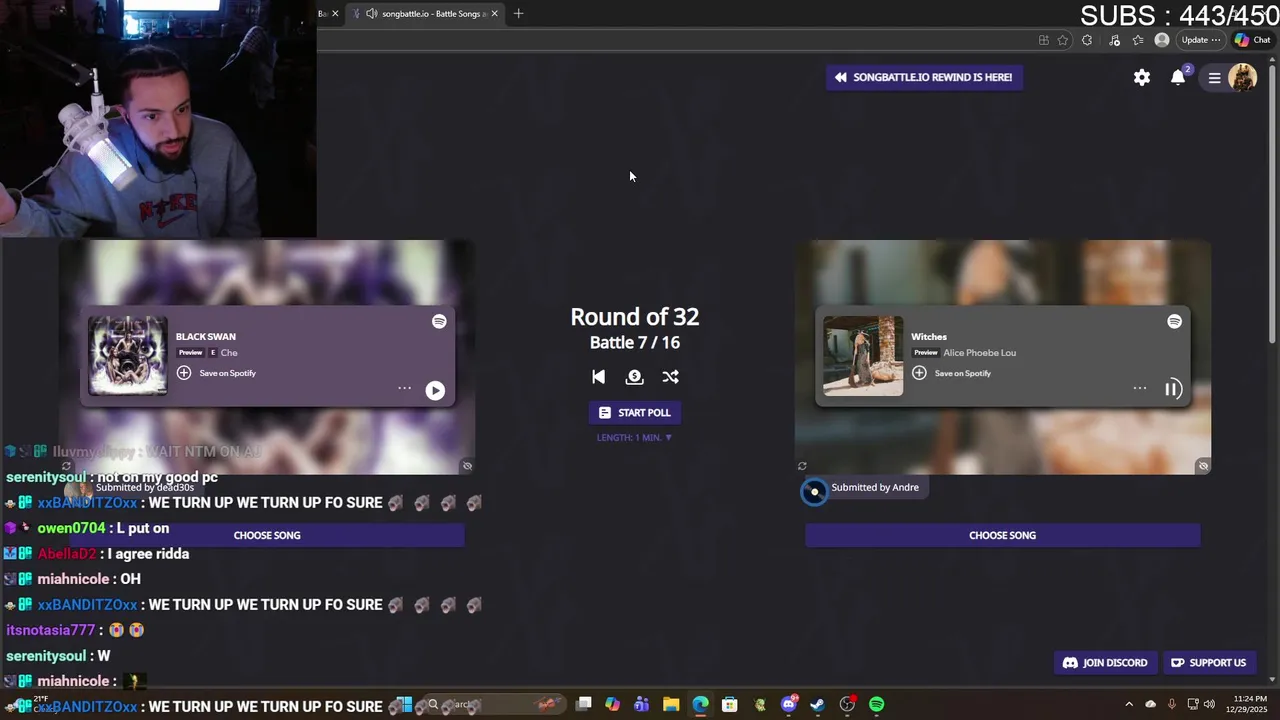Open a new browser tab
Screen dimensions: 1280x720
coord(518,14)
